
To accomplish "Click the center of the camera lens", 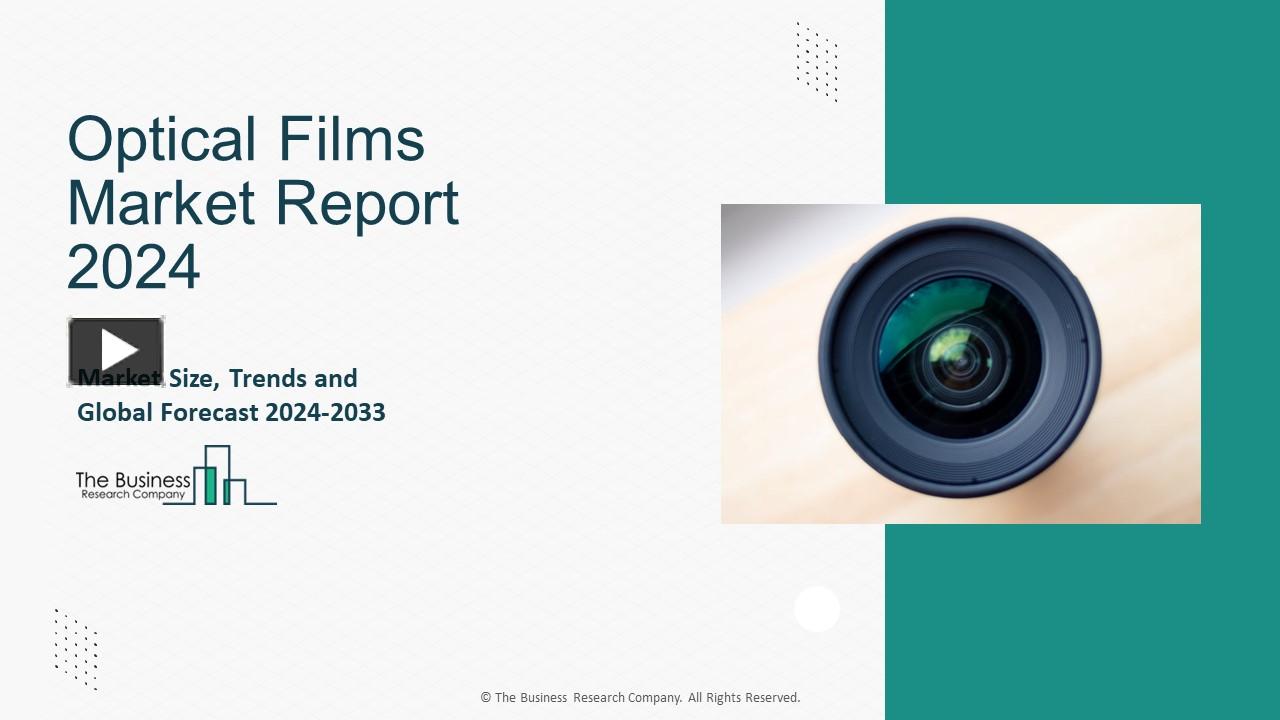I will point(960,362).
